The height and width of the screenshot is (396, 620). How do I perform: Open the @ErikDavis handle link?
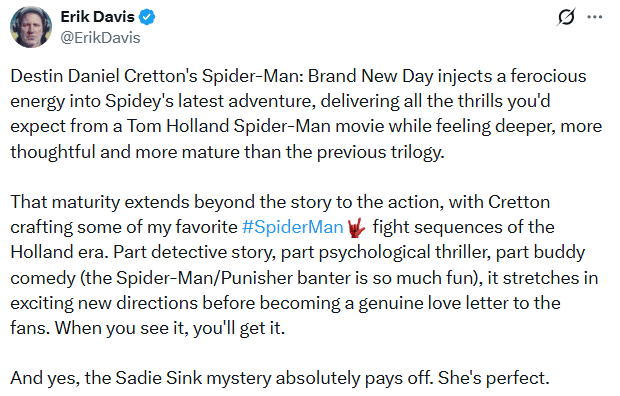pyautogui.click(x=100, y=38)
